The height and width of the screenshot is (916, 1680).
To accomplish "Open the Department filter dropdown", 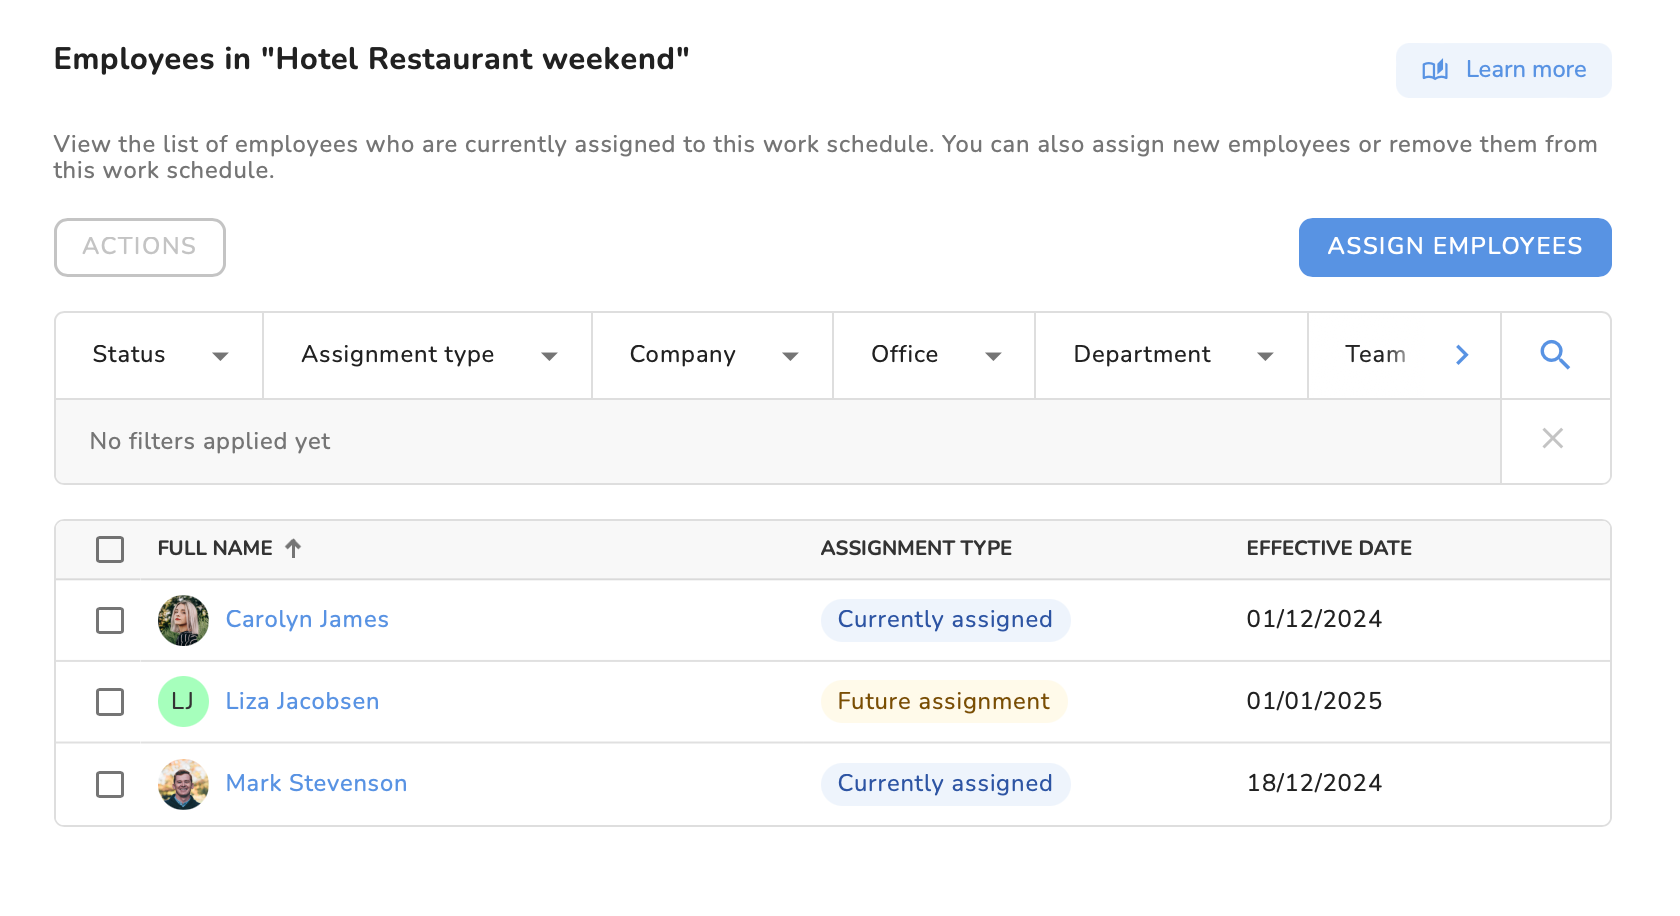I will click(1172, 355).
